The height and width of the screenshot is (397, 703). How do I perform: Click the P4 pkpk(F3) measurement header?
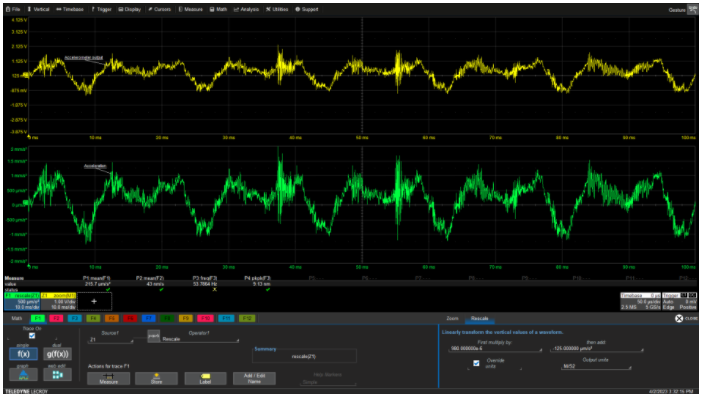[257, 279]
